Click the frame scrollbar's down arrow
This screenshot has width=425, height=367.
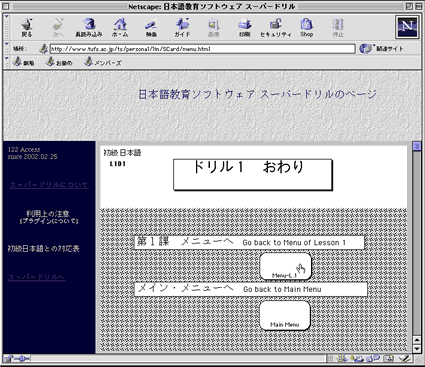coord(416,349)
